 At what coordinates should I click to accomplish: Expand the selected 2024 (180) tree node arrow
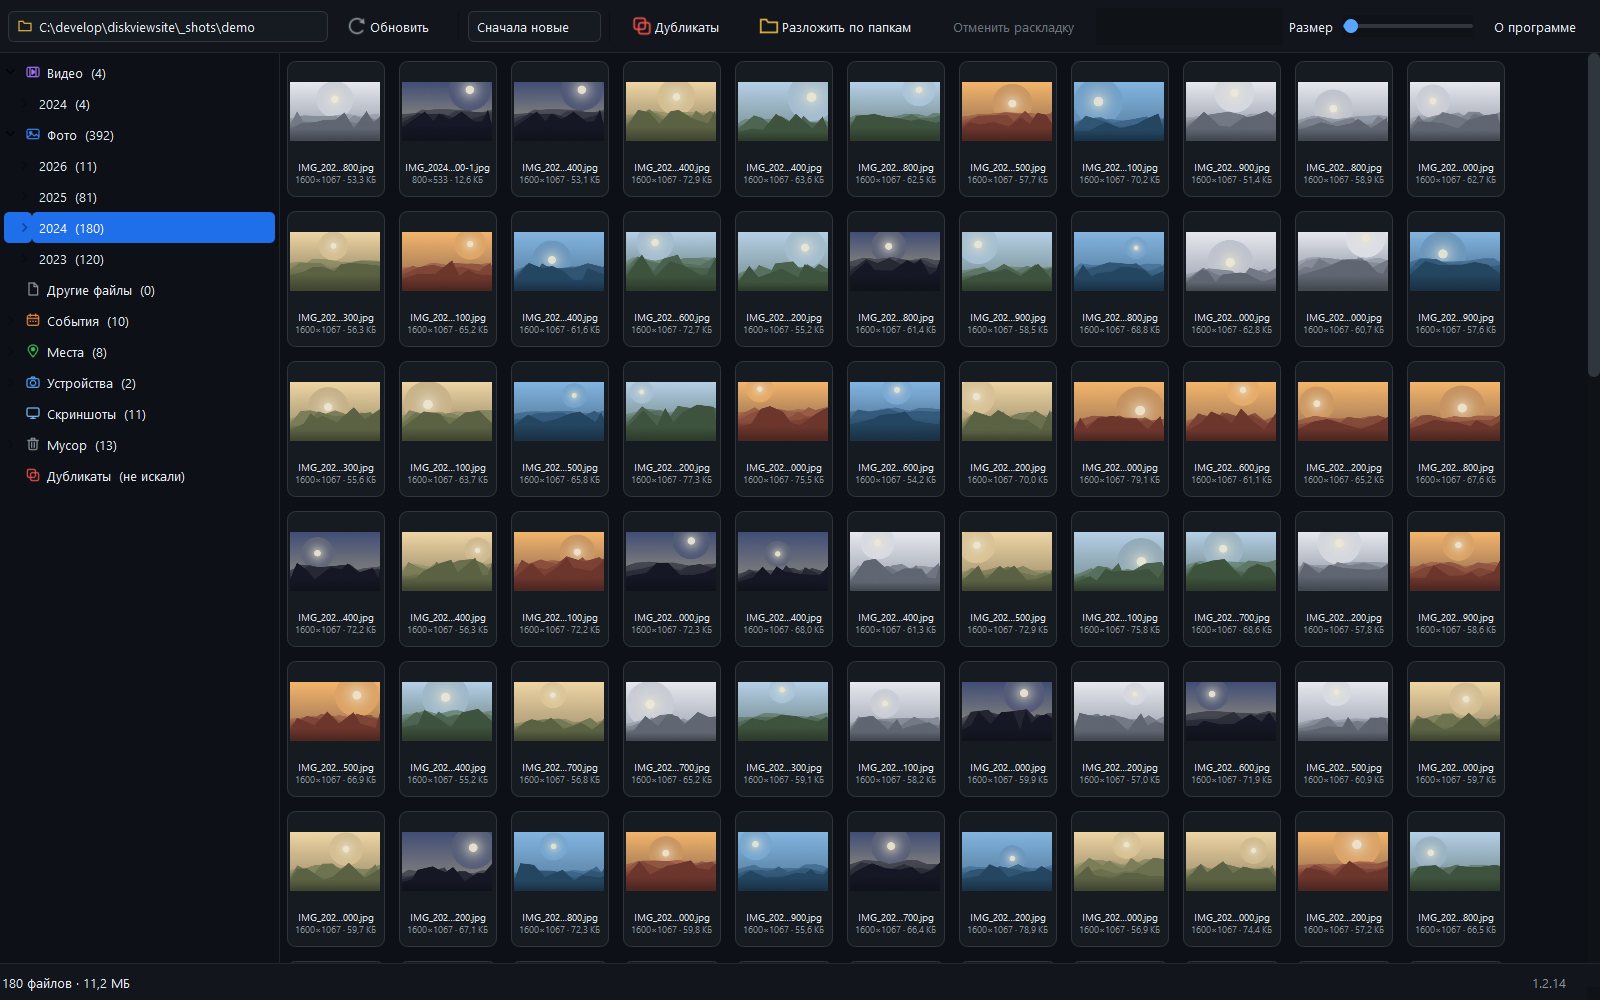point(25,228)
